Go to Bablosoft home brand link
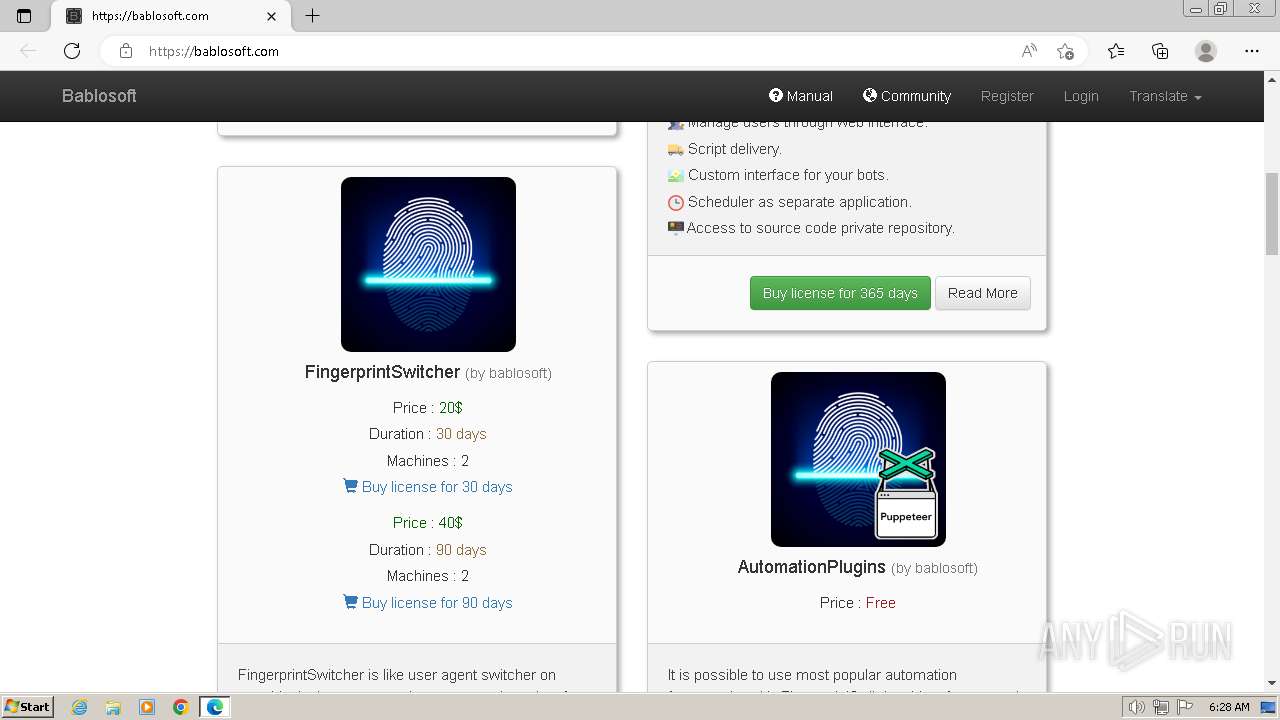The height and width of the screenshot is (720, 1280). click(x=99, y=96)
